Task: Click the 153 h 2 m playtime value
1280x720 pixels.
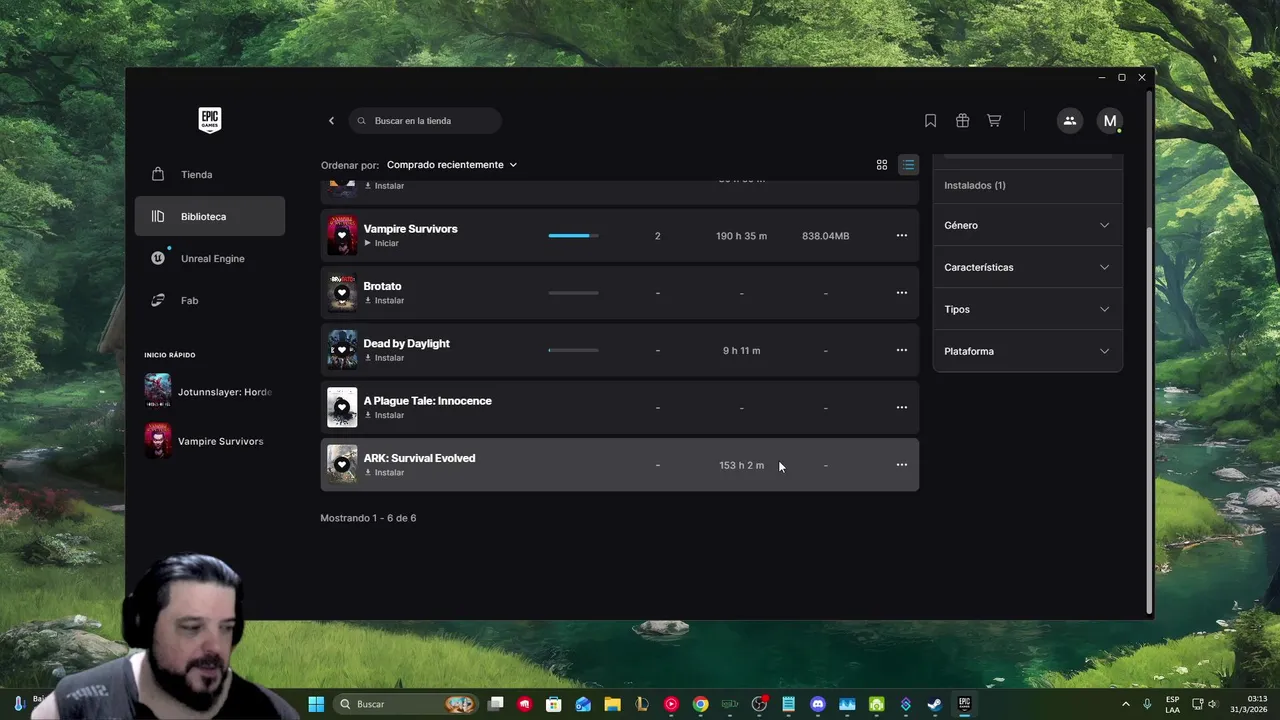Action: click(741, 465)
